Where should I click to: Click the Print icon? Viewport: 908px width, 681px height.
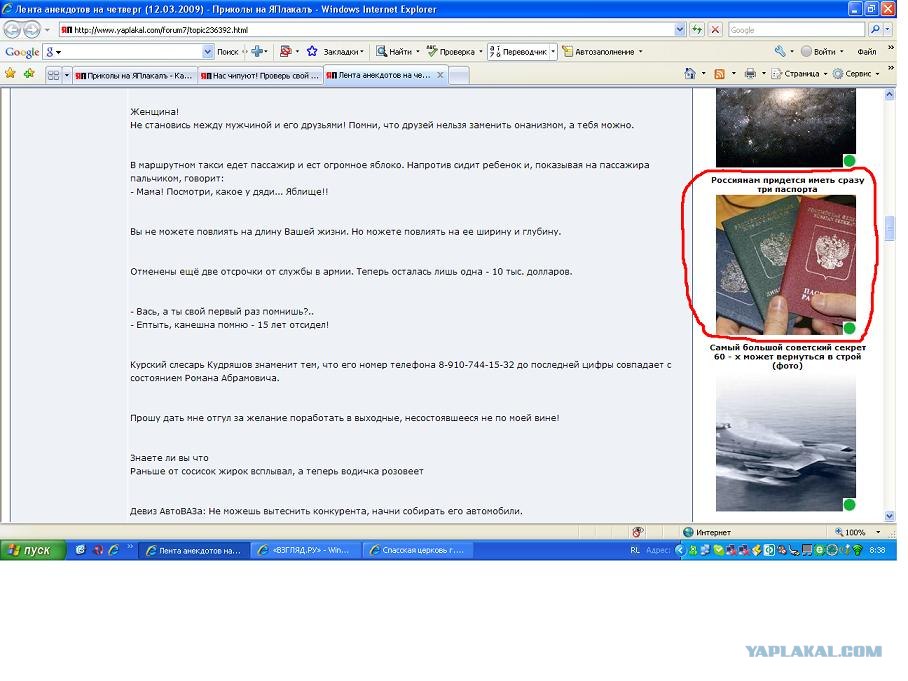tap(750, 74)
